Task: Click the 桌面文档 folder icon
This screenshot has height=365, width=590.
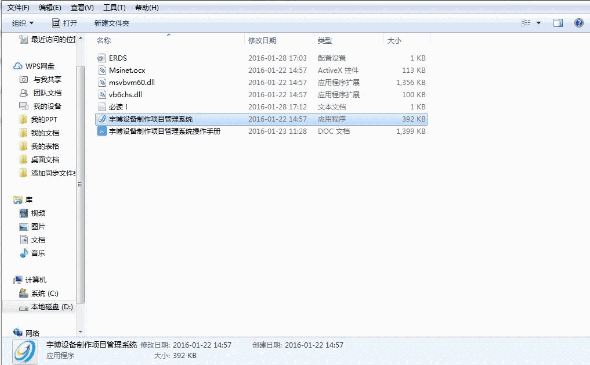Action: coord(23,160)
